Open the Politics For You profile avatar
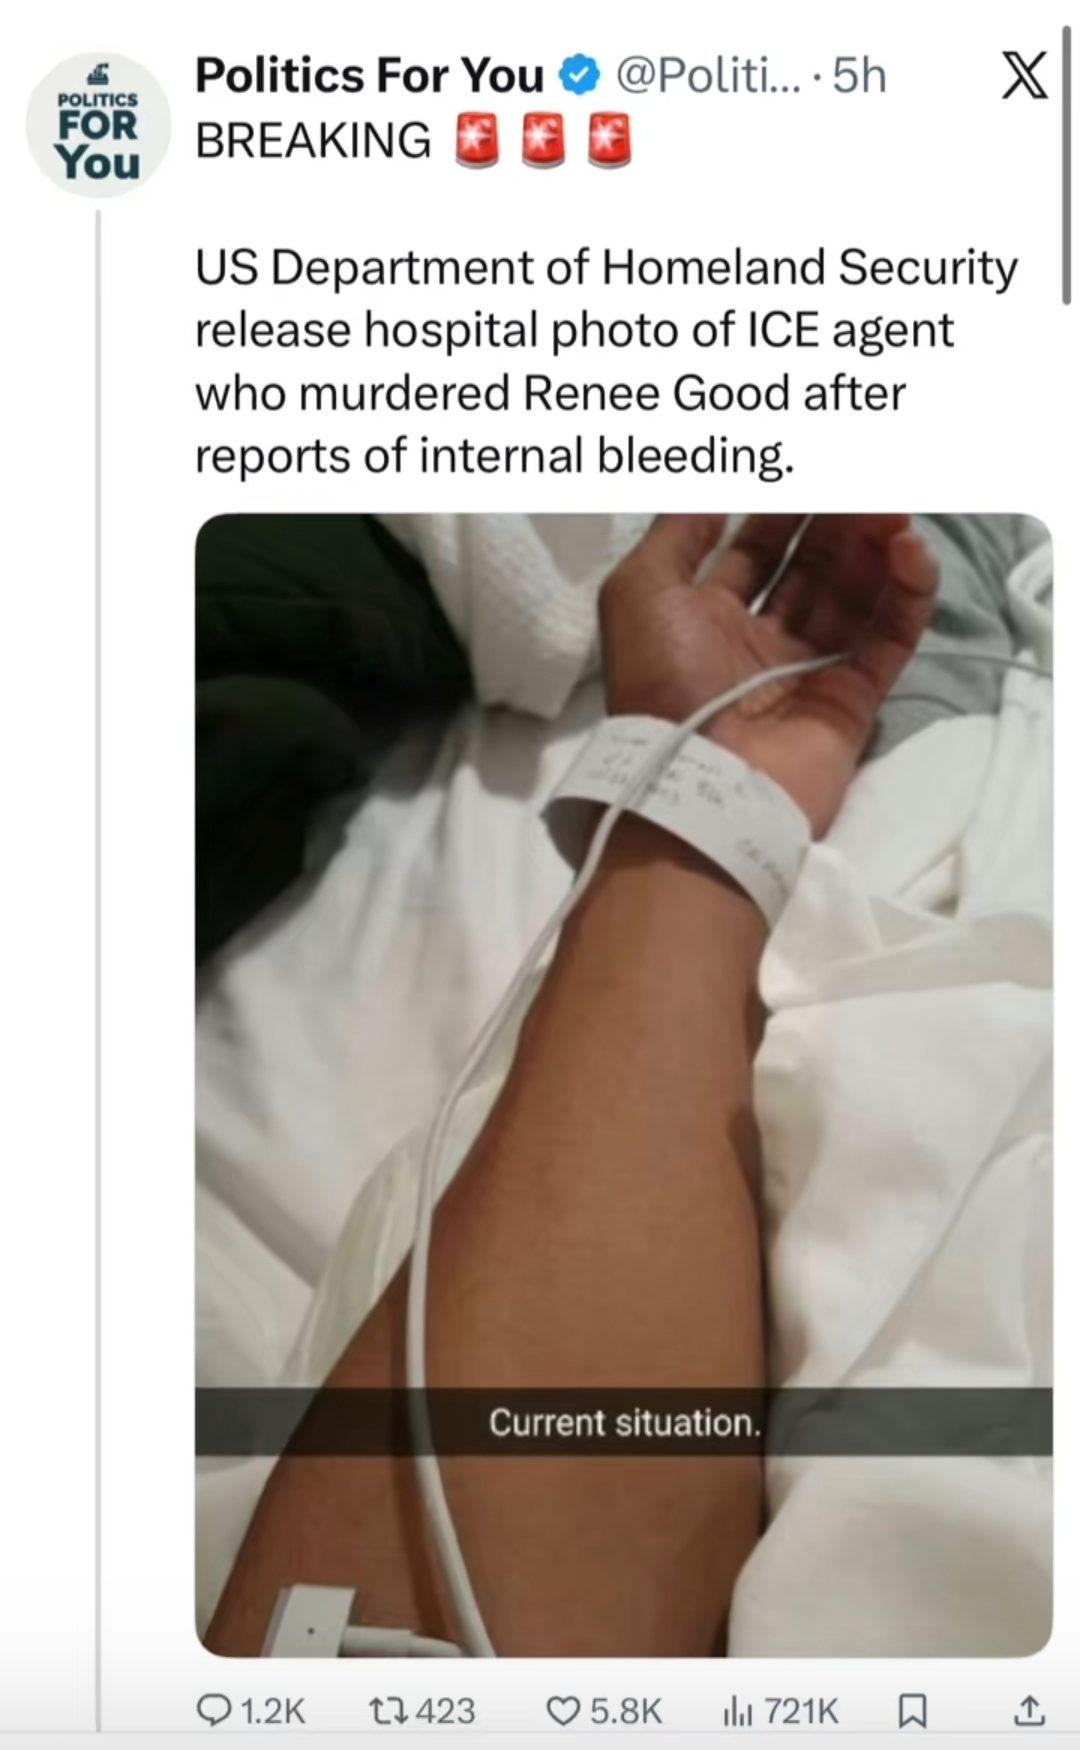 98,125
